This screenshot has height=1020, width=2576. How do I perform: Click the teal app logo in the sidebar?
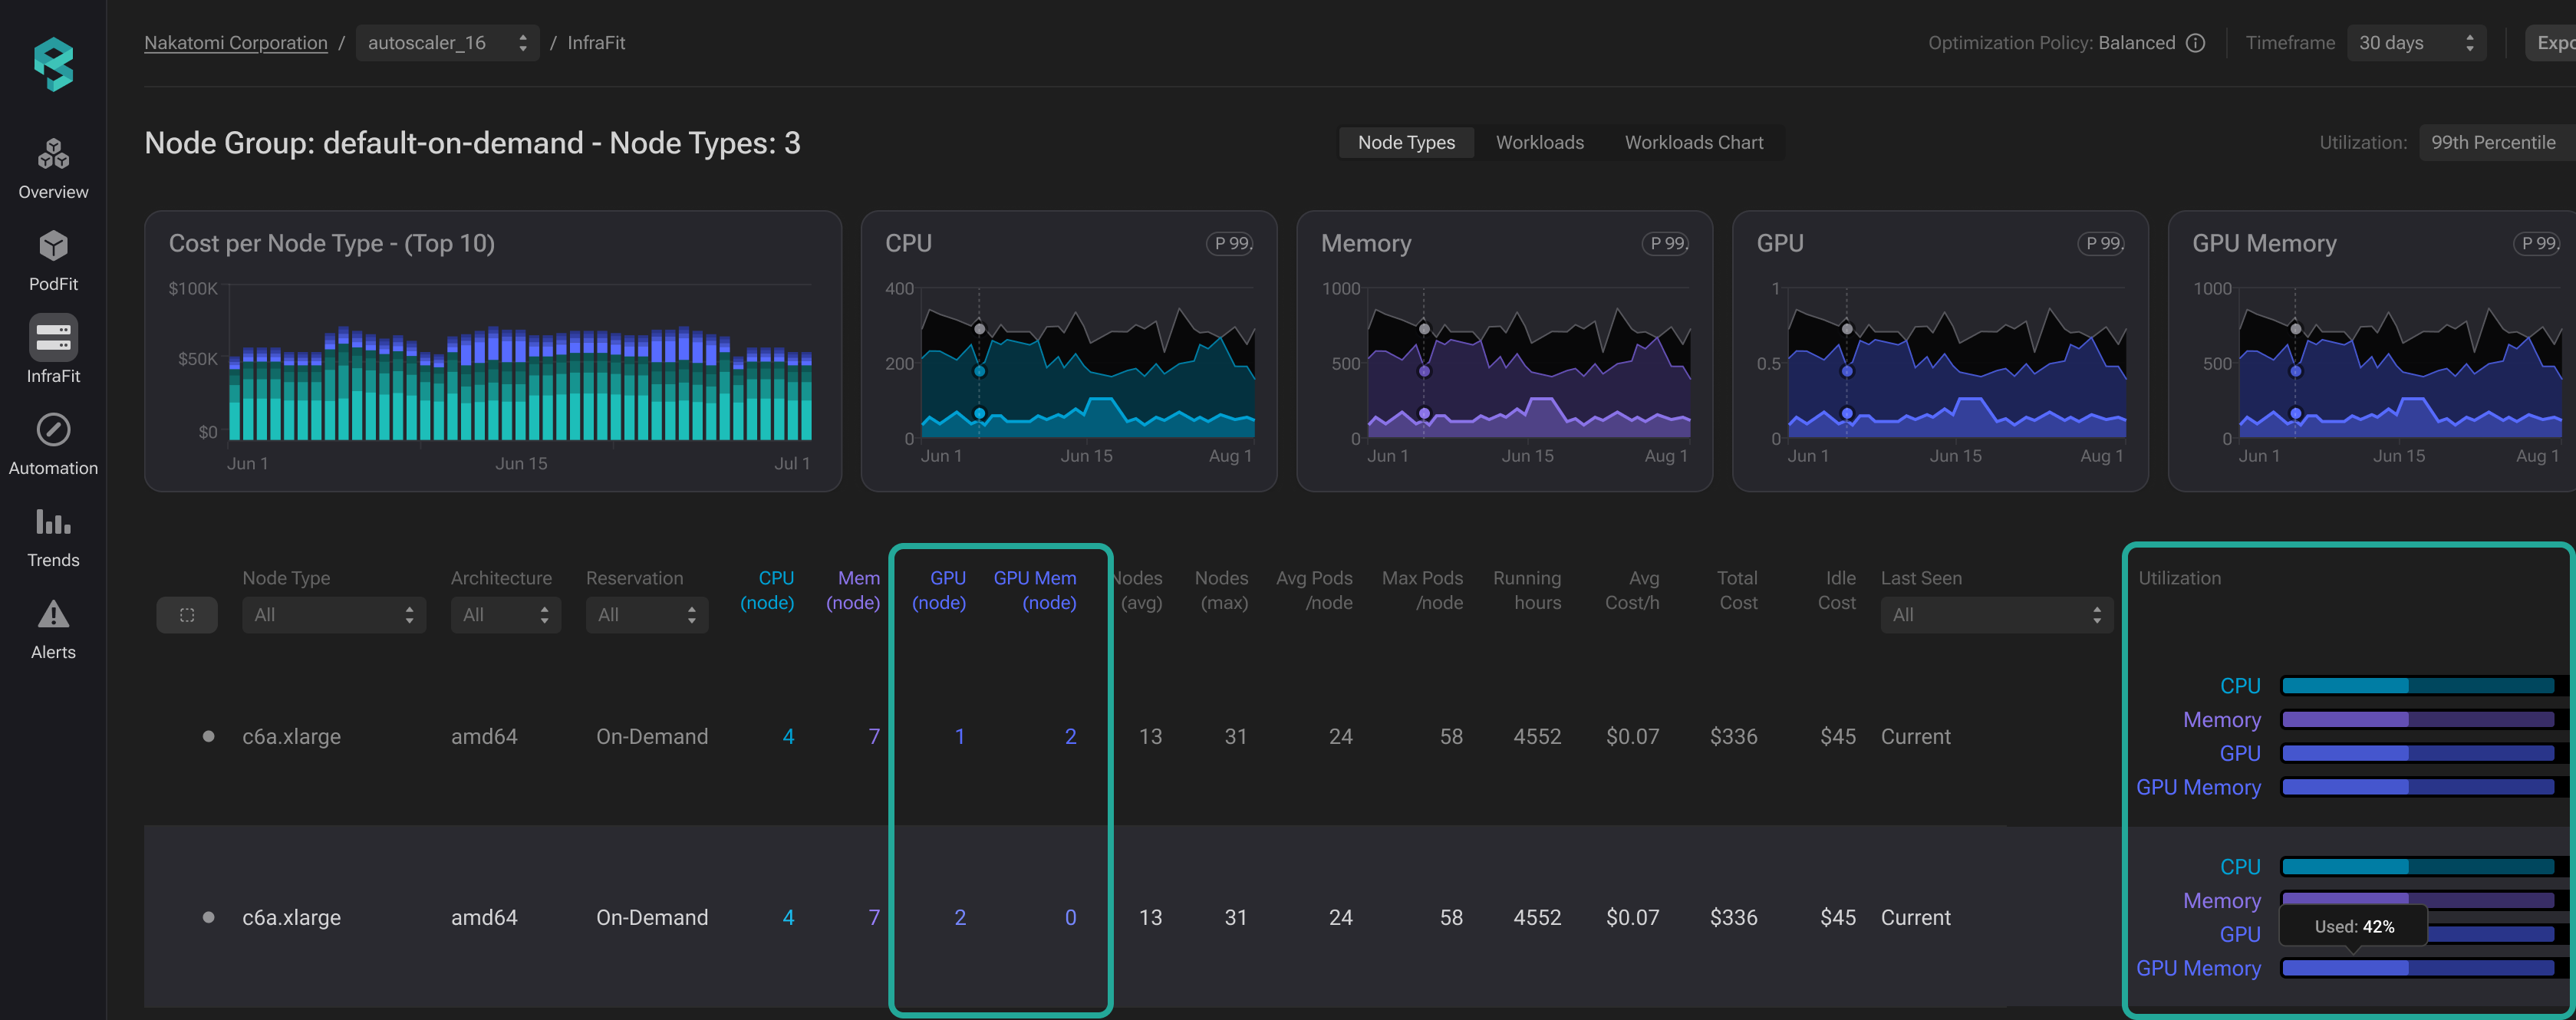point(53,65)
